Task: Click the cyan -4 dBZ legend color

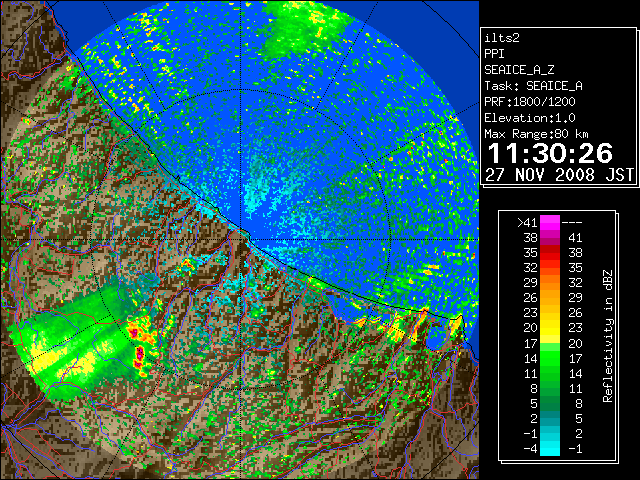Action: coord(550,448)
